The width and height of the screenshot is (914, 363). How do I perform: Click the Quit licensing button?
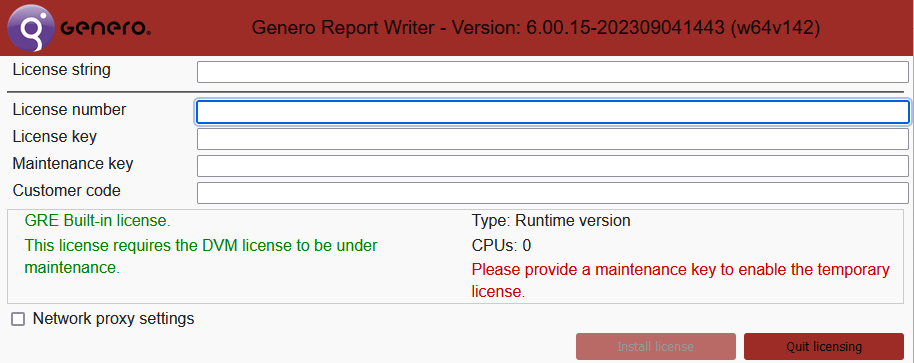click(824, 347)
